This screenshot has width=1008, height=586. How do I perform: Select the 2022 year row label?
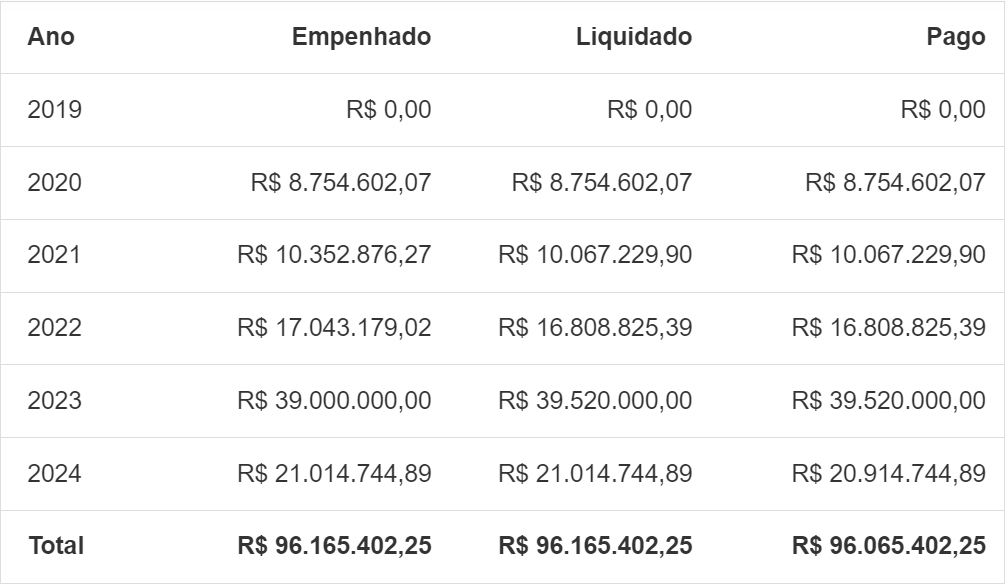coord(55,328)
